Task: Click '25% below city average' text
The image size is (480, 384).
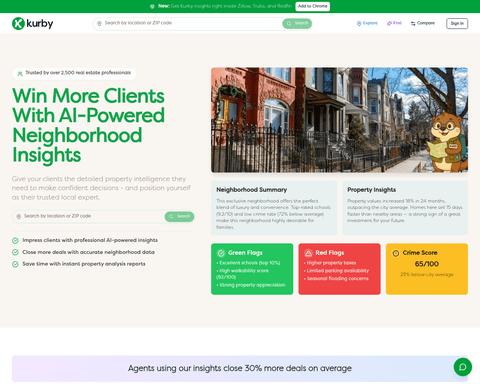Action: [427, 275]
